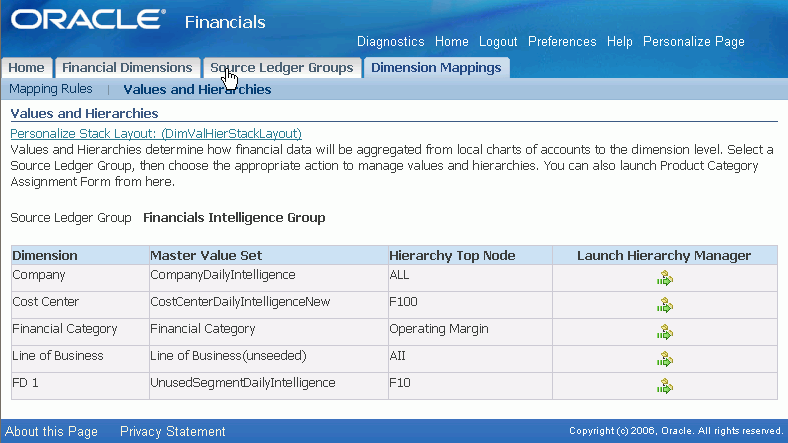The width and height of the screenshot is (788, 443).
Task: Open About this Page link
Action: click(51, 431)
